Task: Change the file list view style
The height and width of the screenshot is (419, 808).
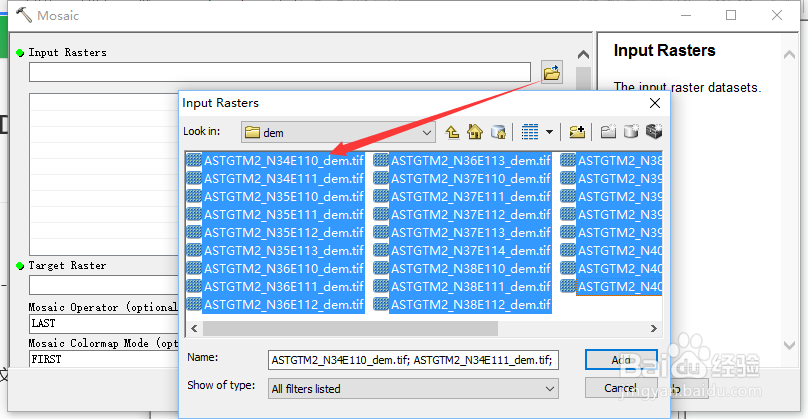Action: click(x=529, y=132)
